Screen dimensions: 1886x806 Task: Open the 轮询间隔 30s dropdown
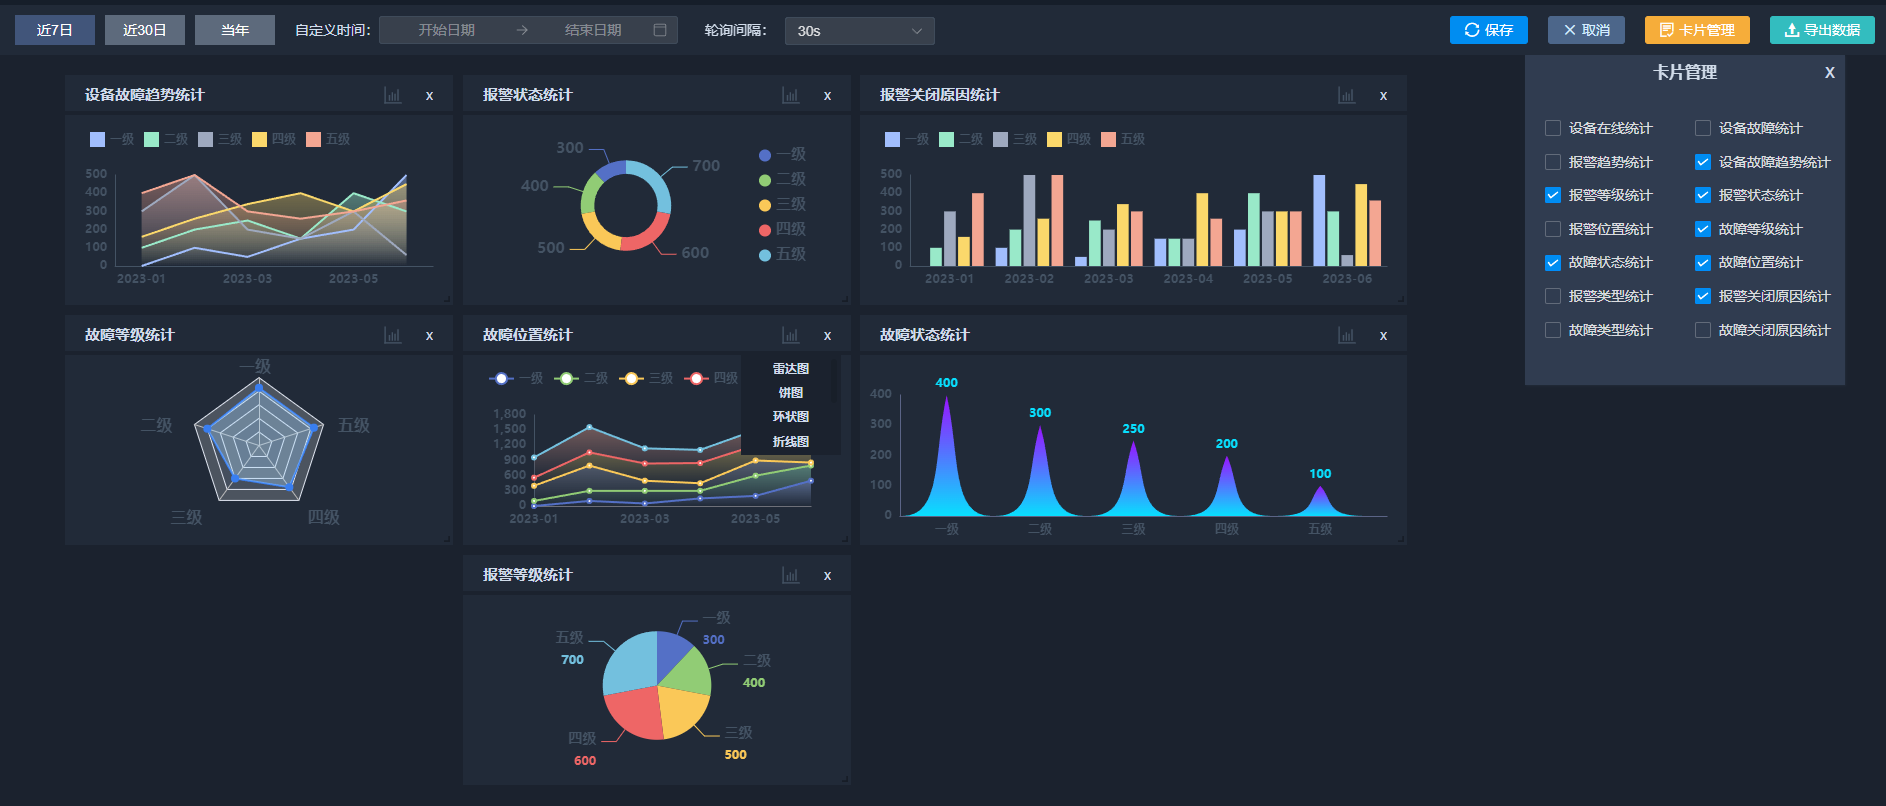pyautogui.click(x=860, y=31)
